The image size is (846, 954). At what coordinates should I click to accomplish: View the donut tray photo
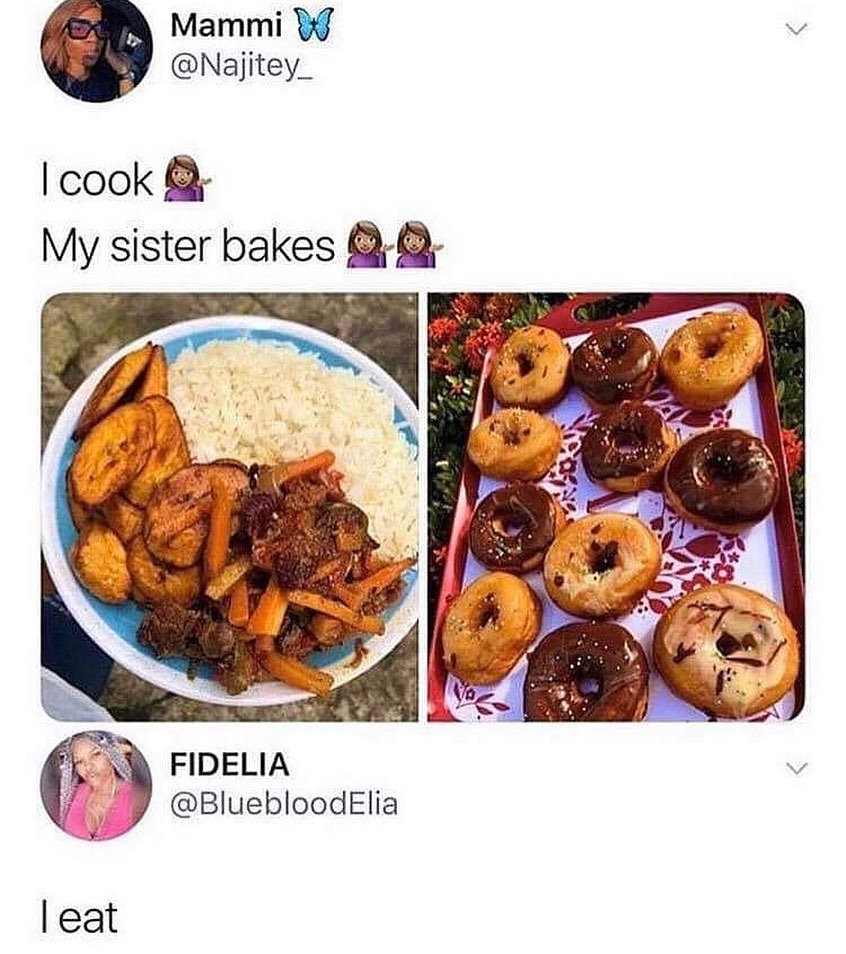616,507
